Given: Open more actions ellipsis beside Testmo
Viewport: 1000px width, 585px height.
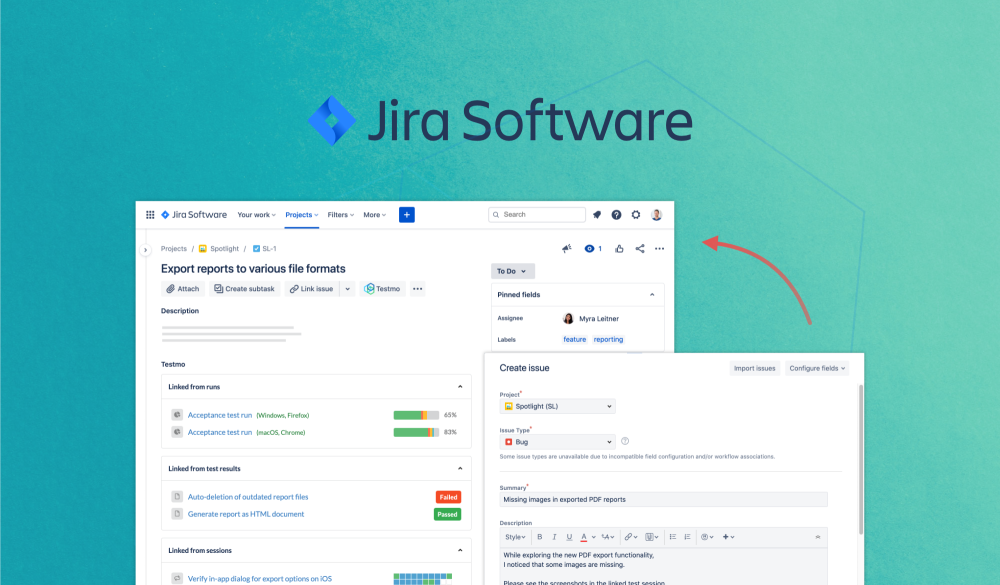Looking at the screenshot, I should [418, 289].
